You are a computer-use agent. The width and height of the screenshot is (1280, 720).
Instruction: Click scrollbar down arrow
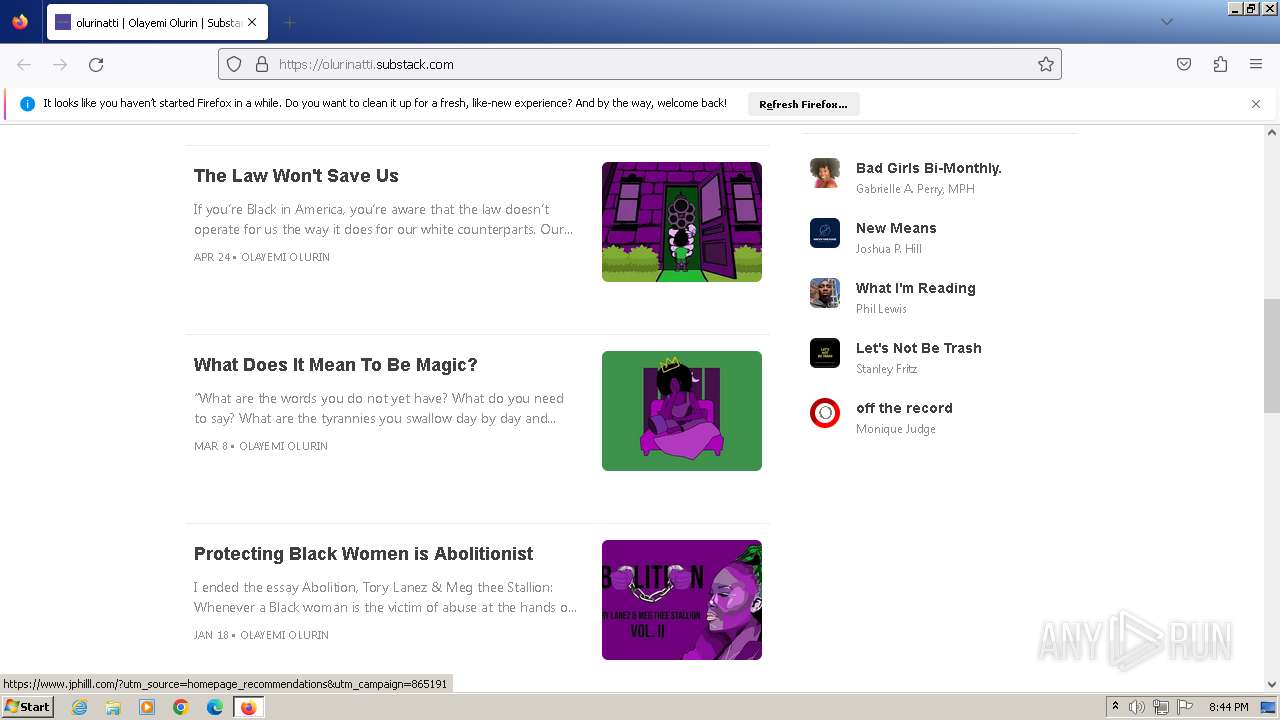tap(1272, 684)
